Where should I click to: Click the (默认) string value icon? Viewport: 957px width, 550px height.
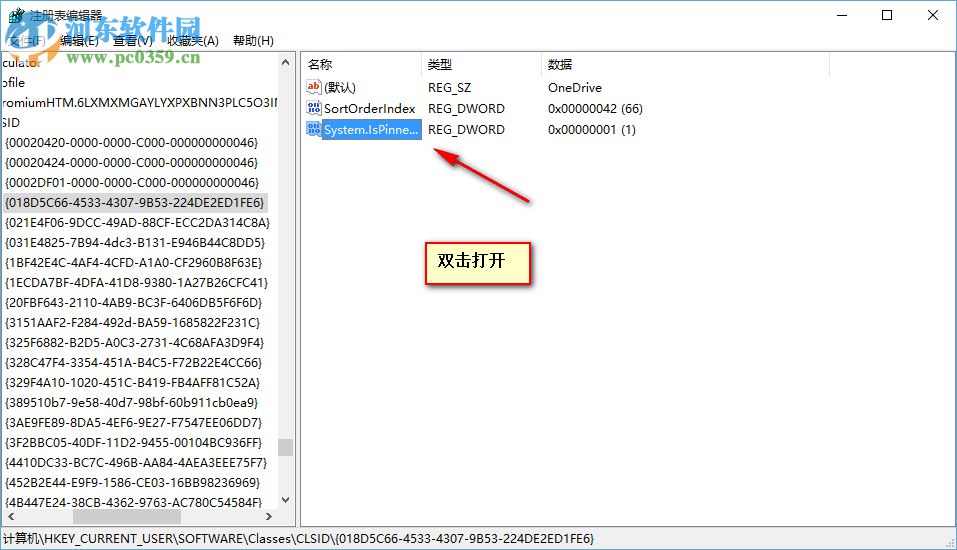coord(314,87)
